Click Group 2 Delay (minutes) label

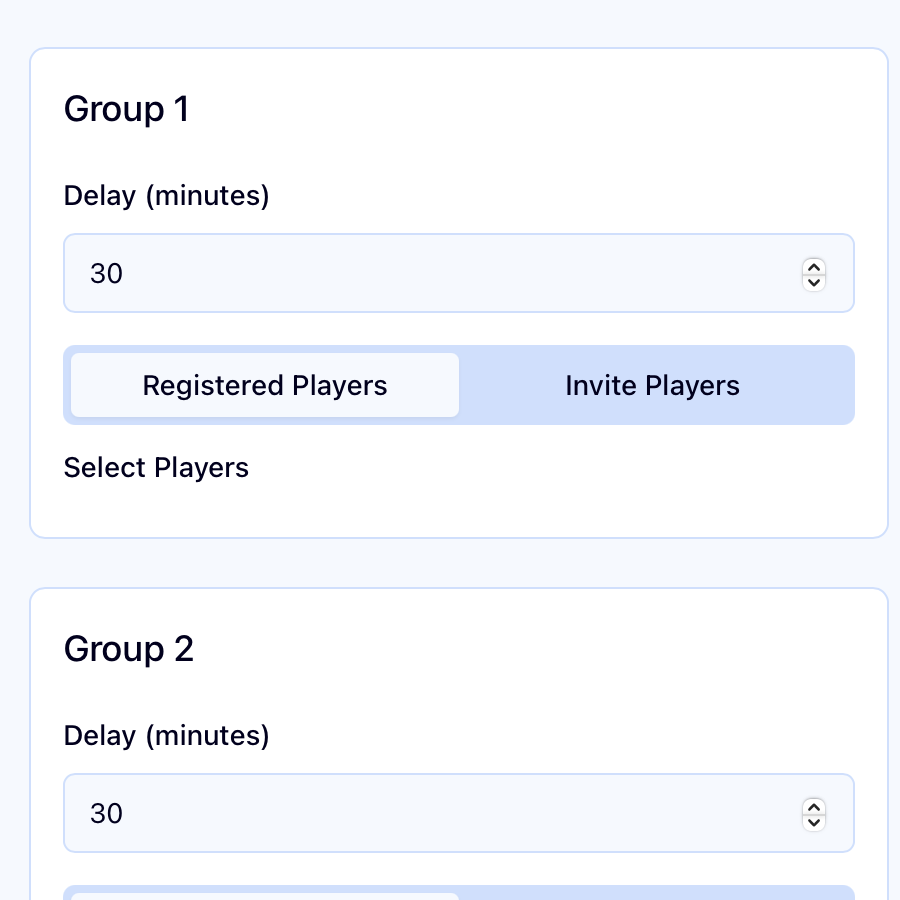[x=166, y=736]
